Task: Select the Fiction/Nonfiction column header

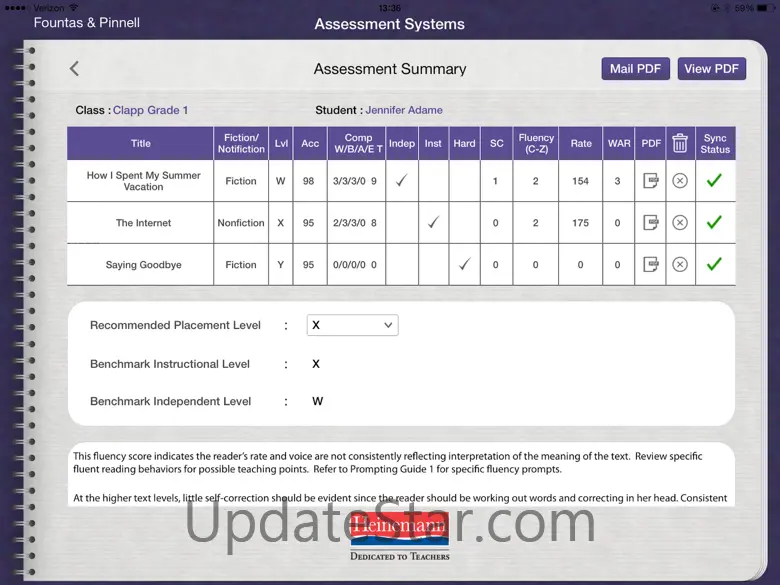Action: click(241, 143)
